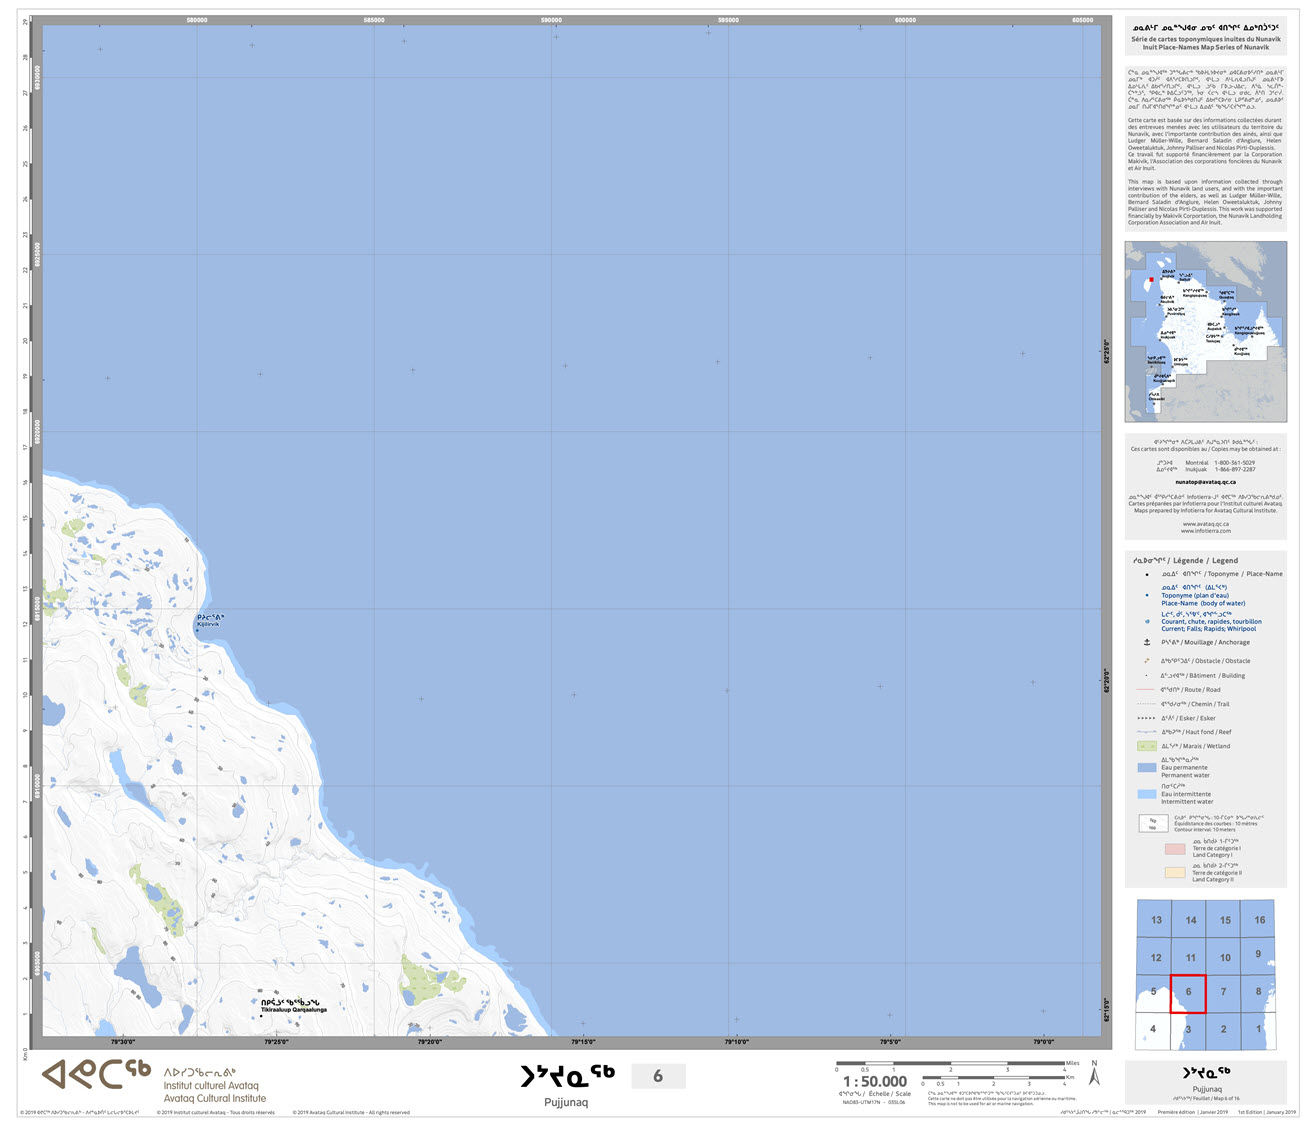Click the obstacle legend symbol
Screen dimensions: 1305x1125
(x=1145, y=661)
